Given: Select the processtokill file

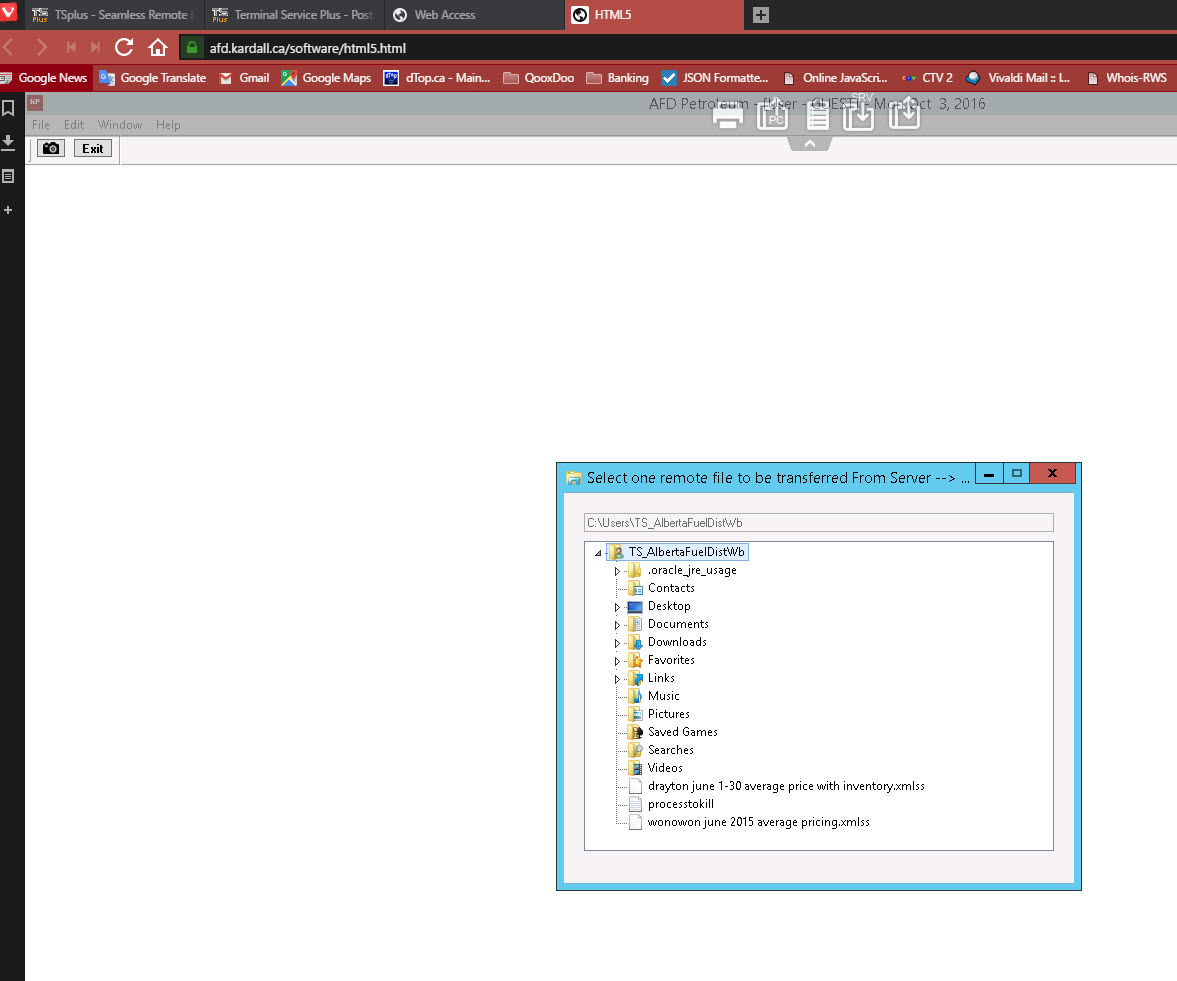Looking at the screenshot, I should tap(680, 804).
